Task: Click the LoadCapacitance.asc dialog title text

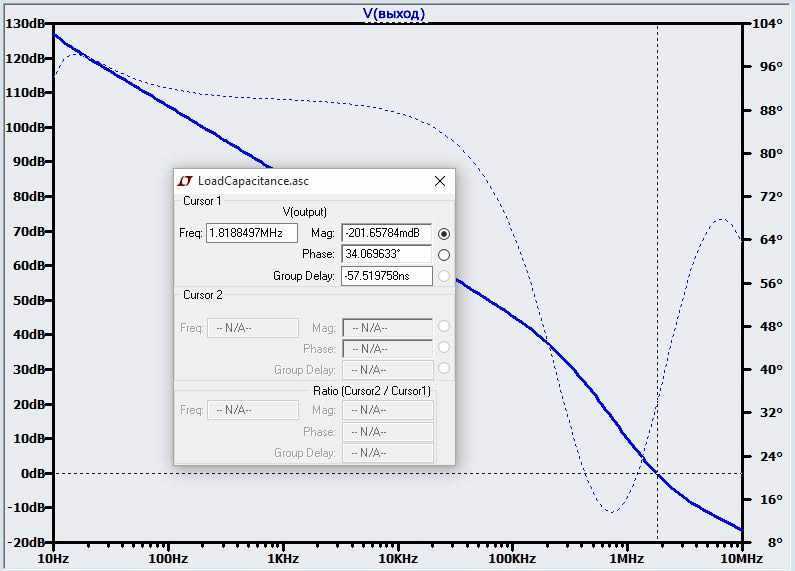Action: coord(253,181)
